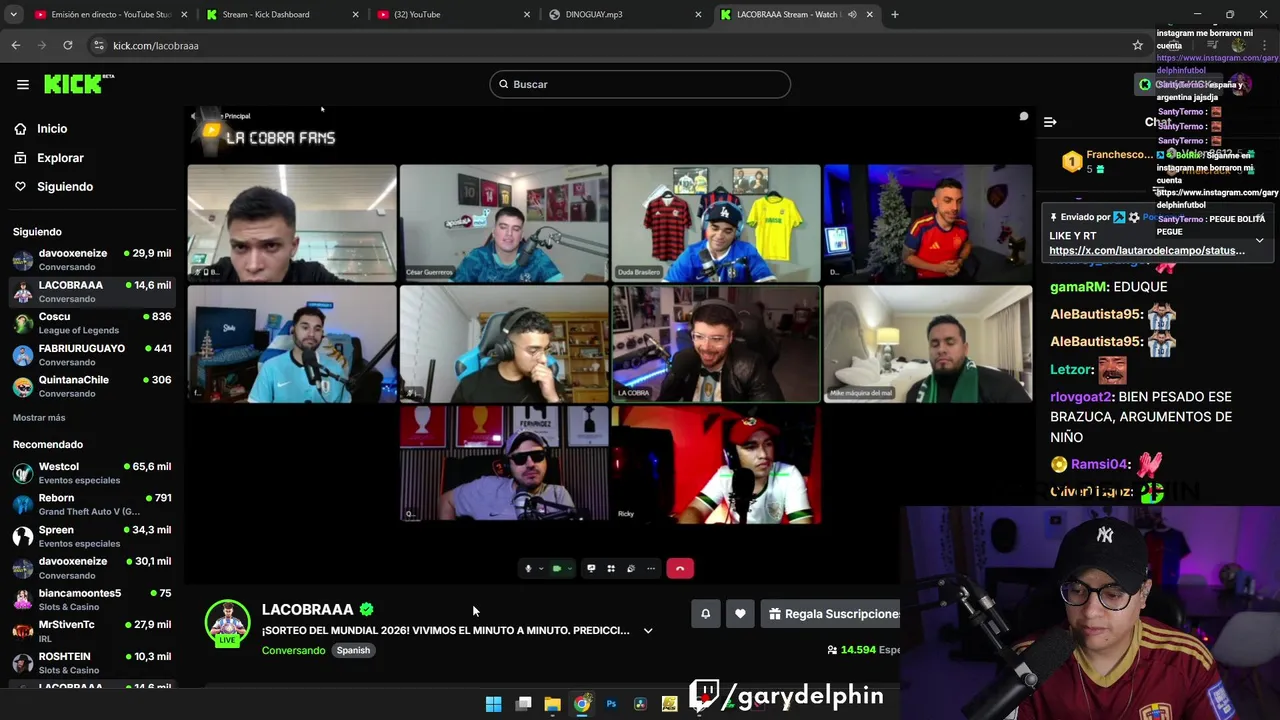Hang up with the red phone button
The width and height of the screenshot is (1280, 720).
pos(680,569)
